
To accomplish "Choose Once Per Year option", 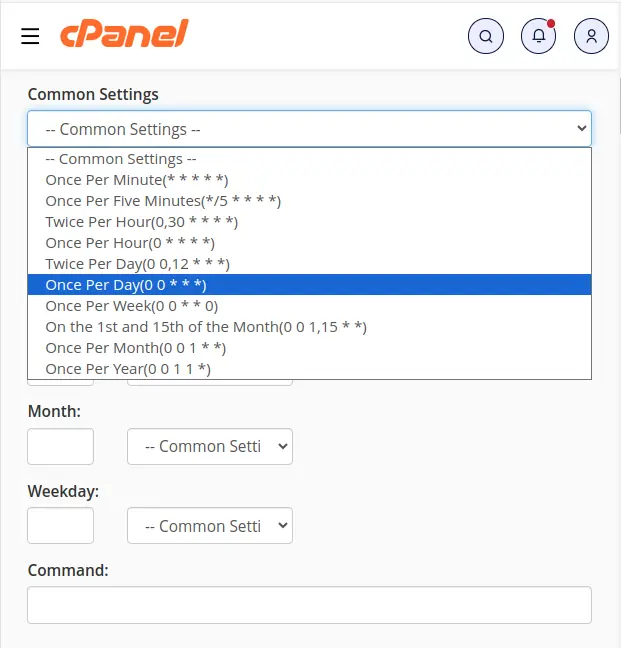I will 309,369.
